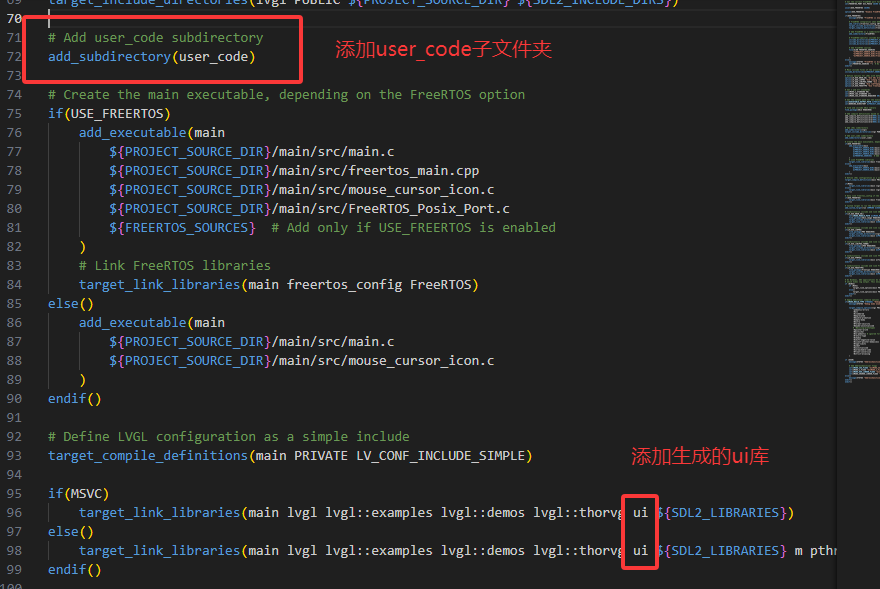Click the FreeRTOS_Posix_Port.c source line
This screenshot has width=880, height=589.
click(309, 208)
